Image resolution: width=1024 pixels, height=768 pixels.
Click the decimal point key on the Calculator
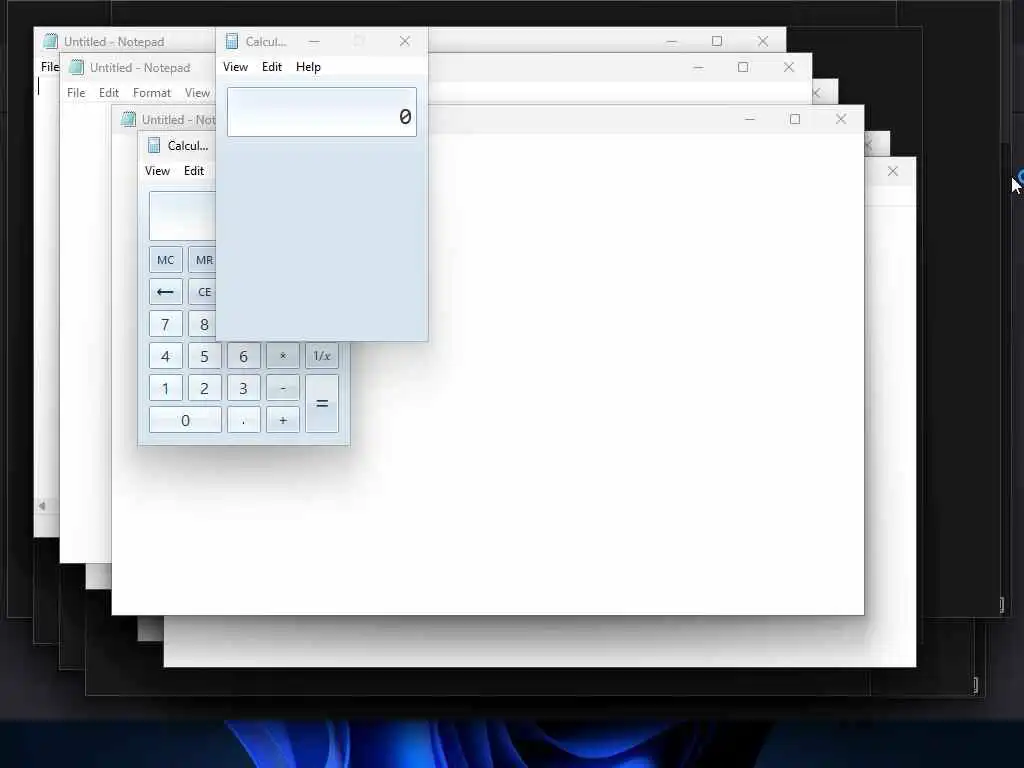point(244,420)
